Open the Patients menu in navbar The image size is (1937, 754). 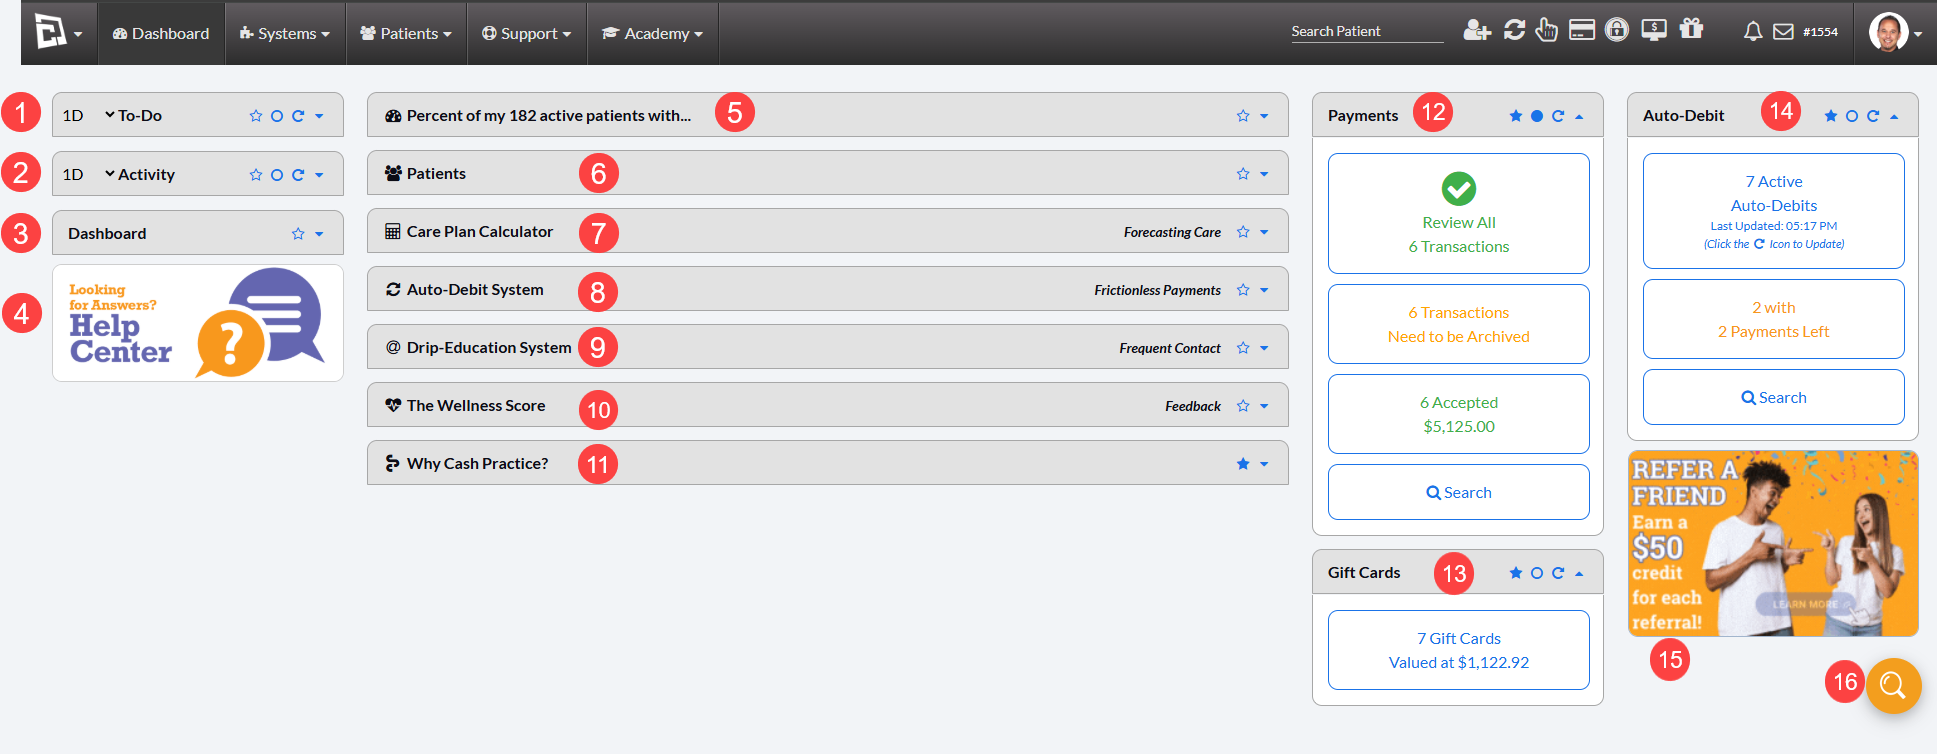coord(406,33)
